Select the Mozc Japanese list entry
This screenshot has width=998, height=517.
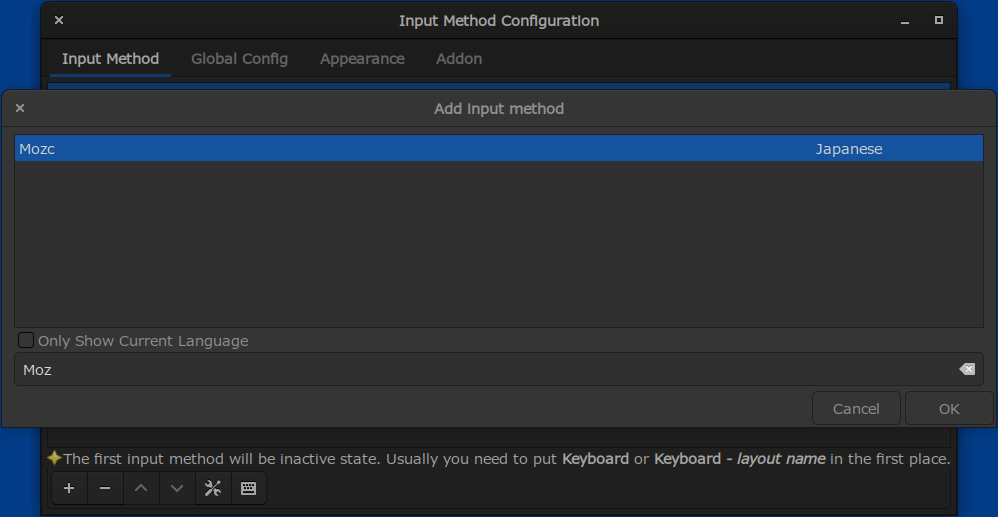point(499,149)
